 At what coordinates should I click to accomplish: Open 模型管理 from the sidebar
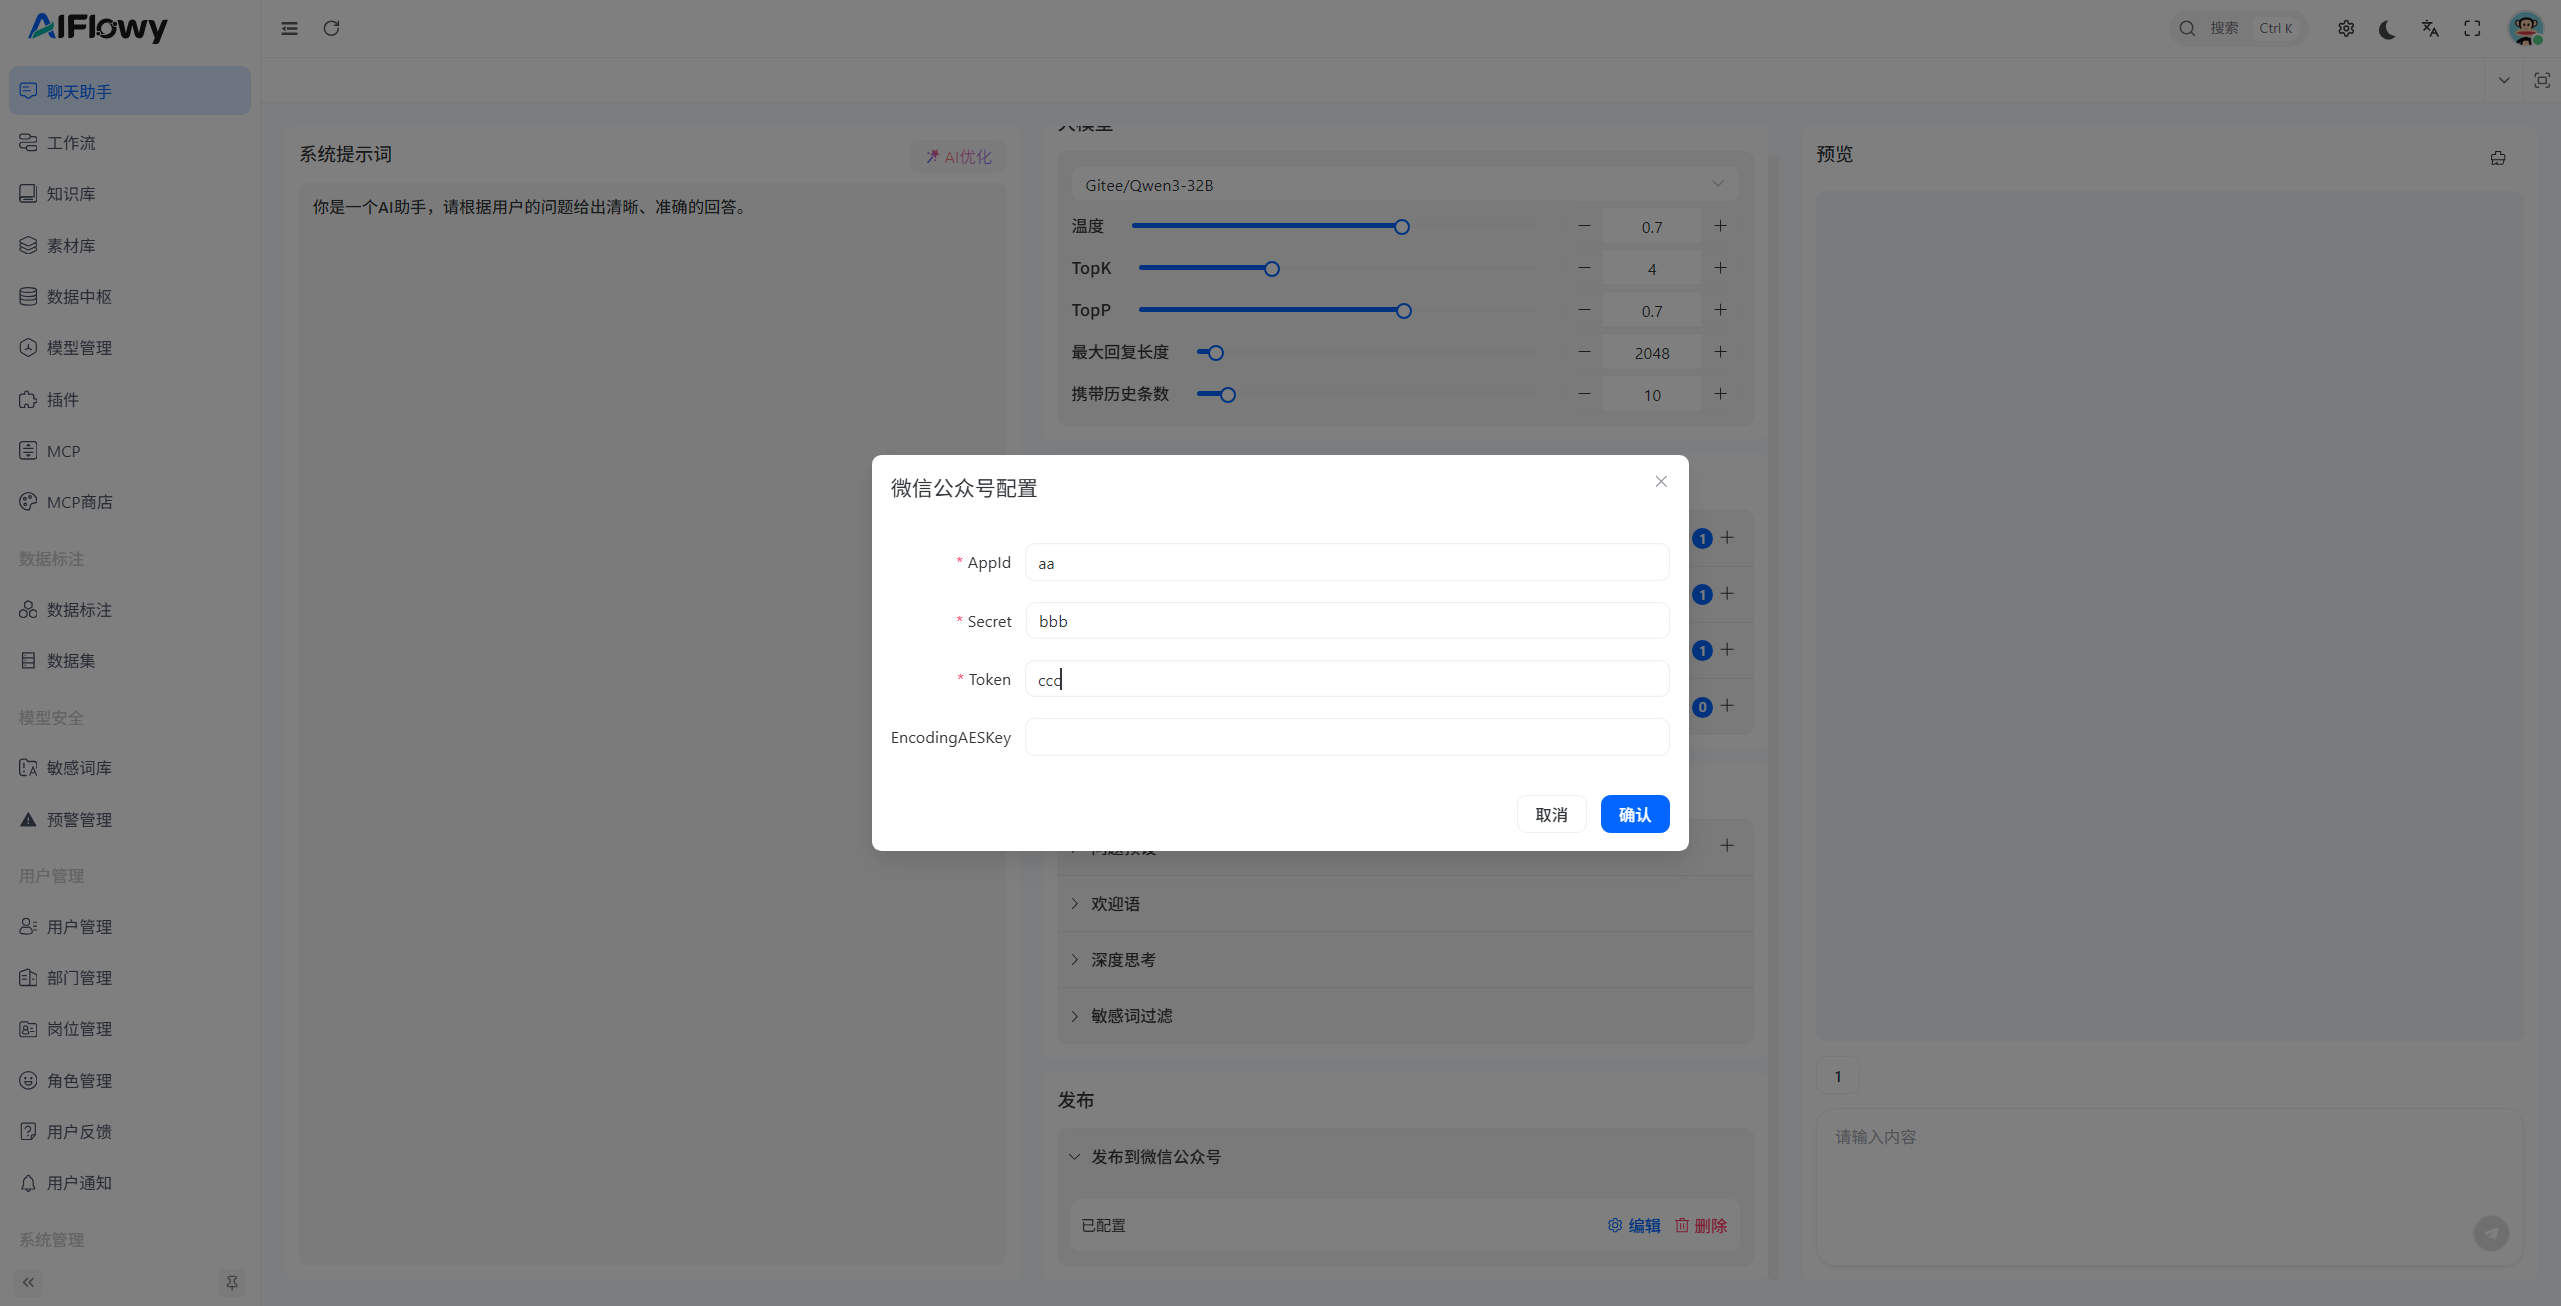coord(79,347)
